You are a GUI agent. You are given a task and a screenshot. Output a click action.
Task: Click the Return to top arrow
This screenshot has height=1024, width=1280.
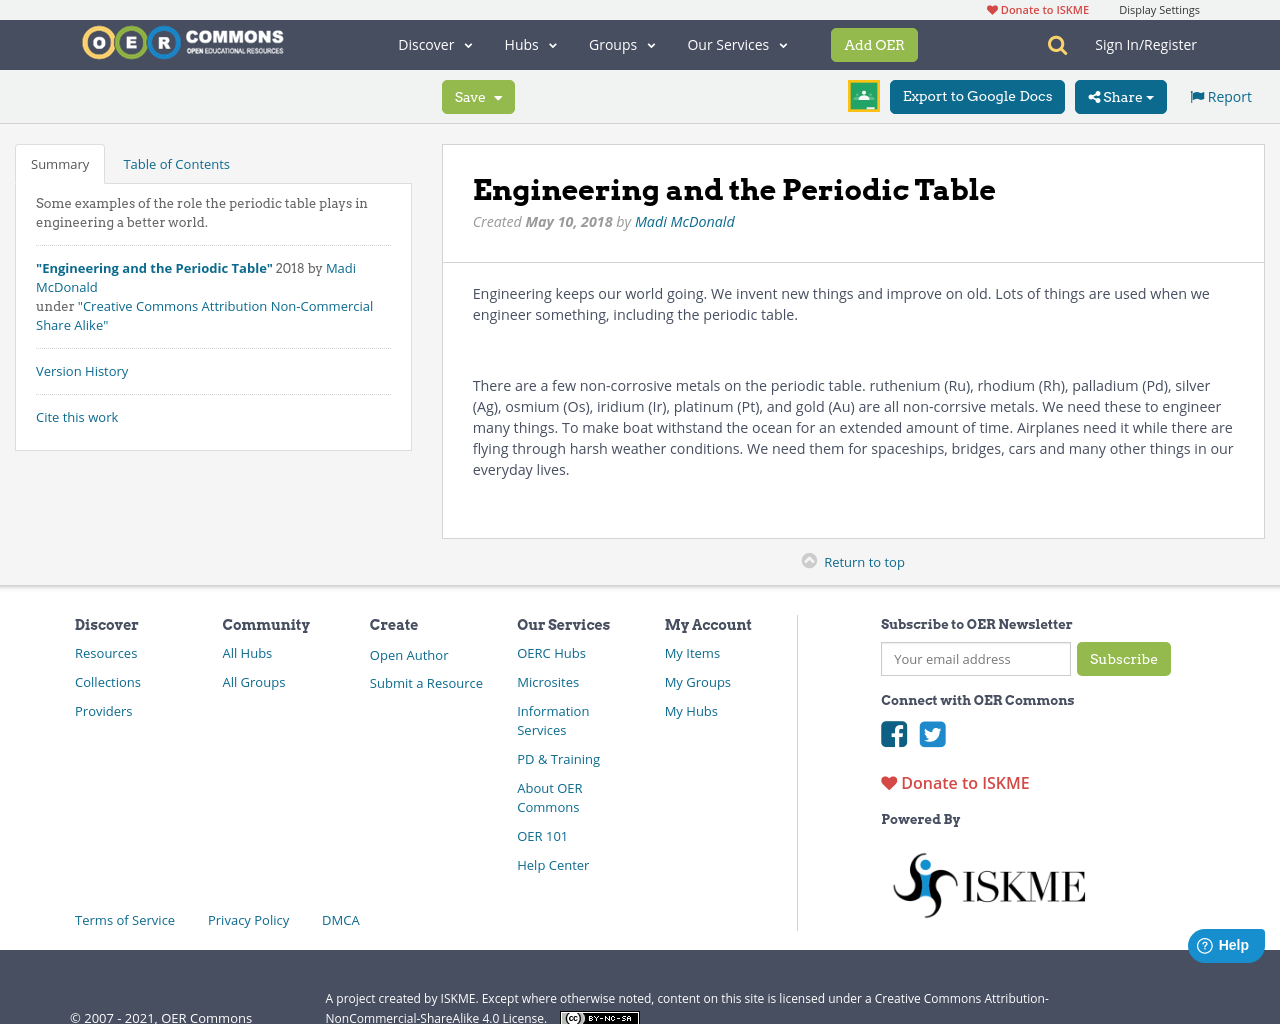tap(809, 561)
